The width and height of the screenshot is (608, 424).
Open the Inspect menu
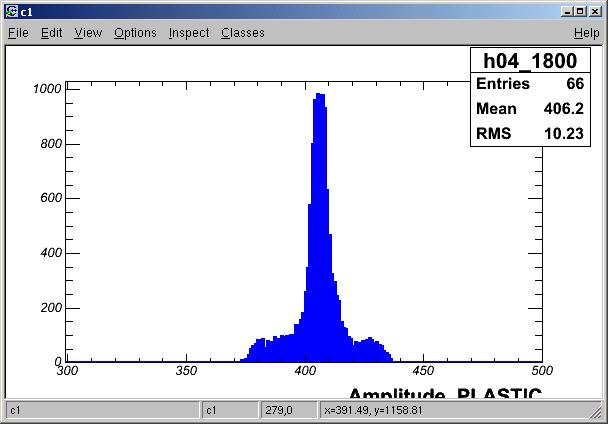click(x=189, y=33)
